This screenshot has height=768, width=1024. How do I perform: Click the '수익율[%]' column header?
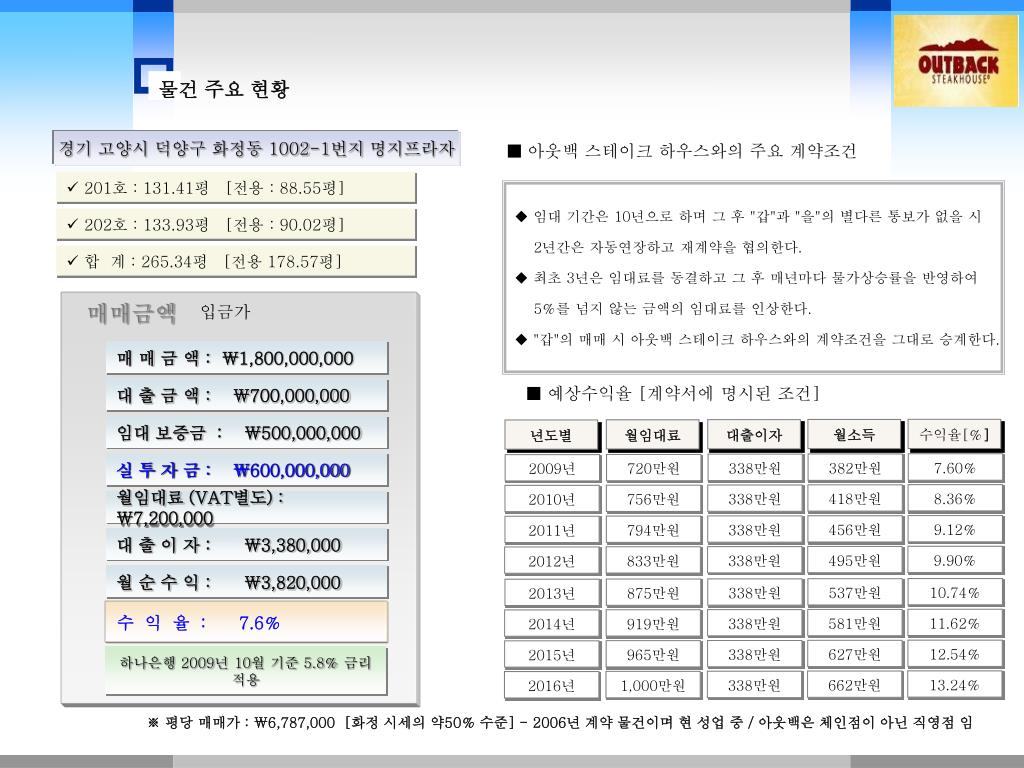click(955, 435)
